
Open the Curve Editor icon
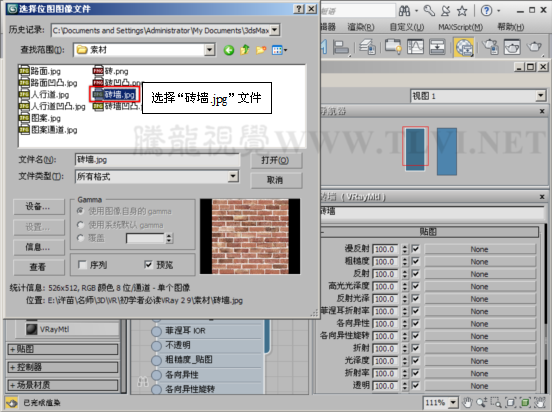(x=415, y=47)
